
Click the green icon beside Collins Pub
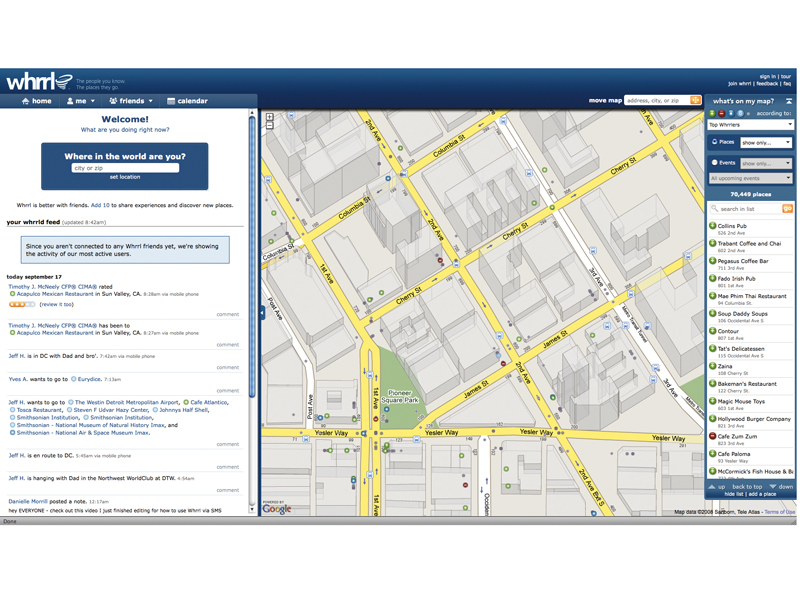point(712,226)
